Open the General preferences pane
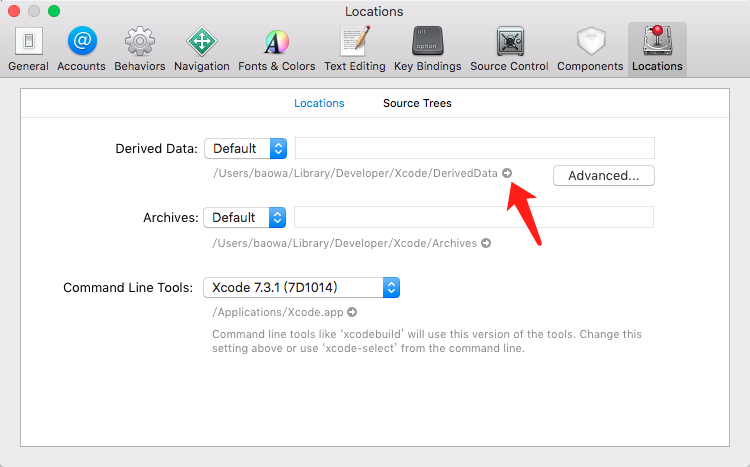Screen dimensions: 750x467 (x=29, y=49)
